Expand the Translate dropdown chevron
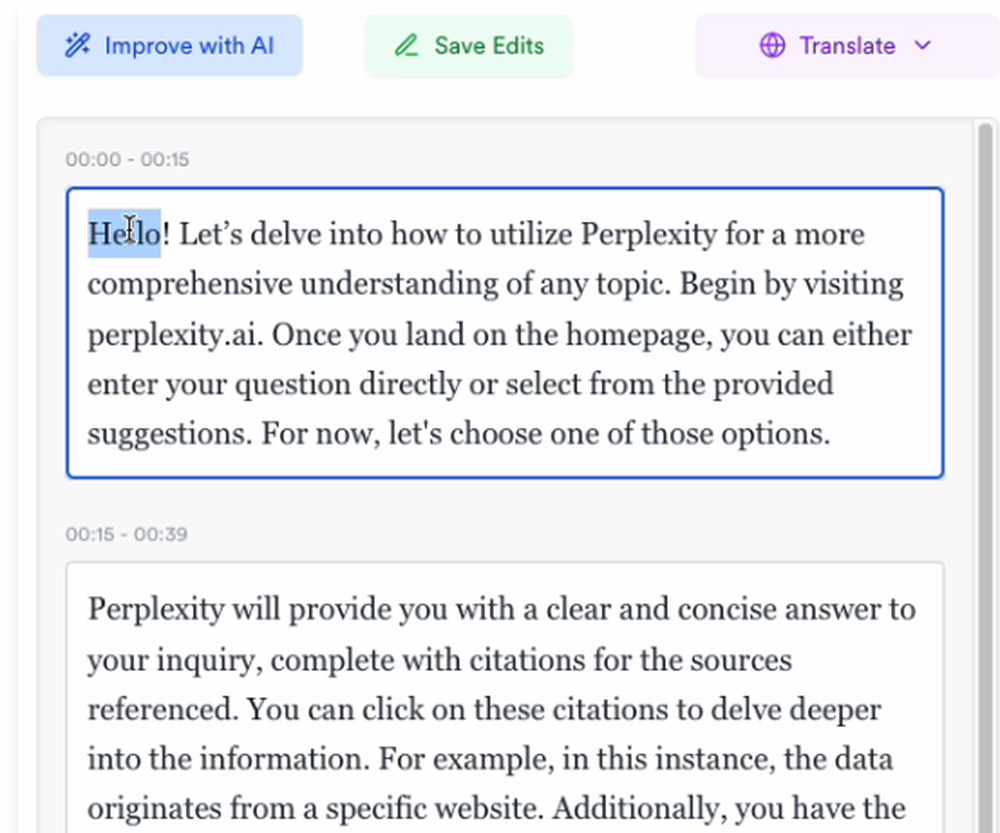Screen dimensions: 1000x833 pyautogui.click(x=922, y=46)
